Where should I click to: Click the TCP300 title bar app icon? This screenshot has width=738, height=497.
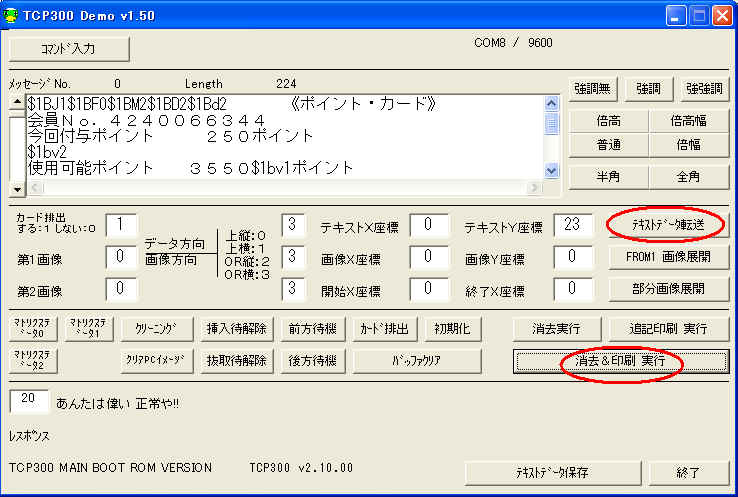tap(10, 16)
